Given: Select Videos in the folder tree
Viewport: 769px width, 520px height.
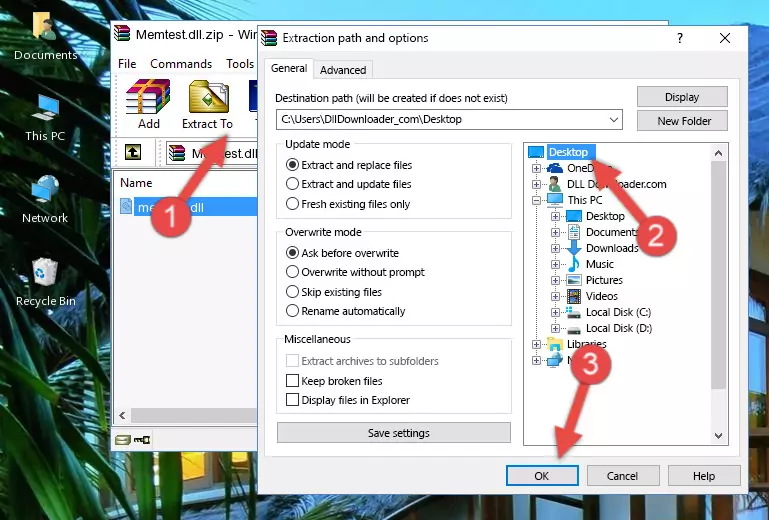Looking at the screenshot, I should (601, 296).
